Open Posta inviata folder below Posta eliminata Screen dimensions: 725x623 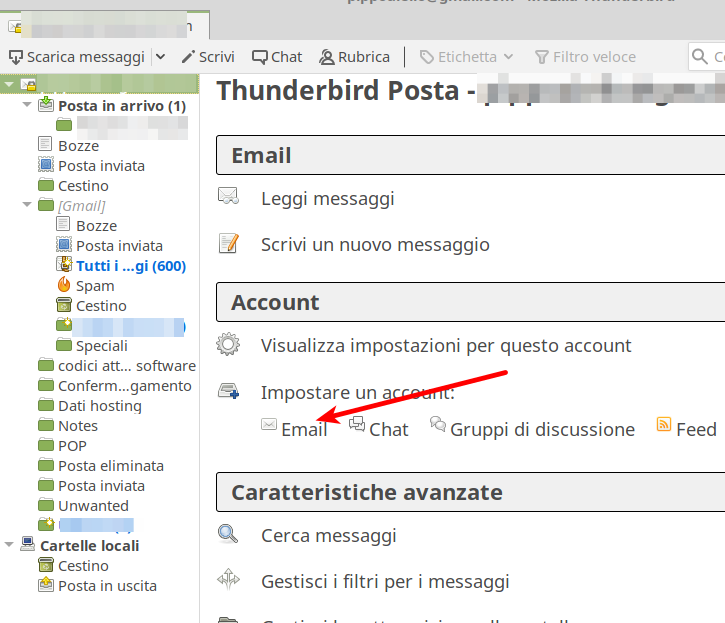point(101,486)
